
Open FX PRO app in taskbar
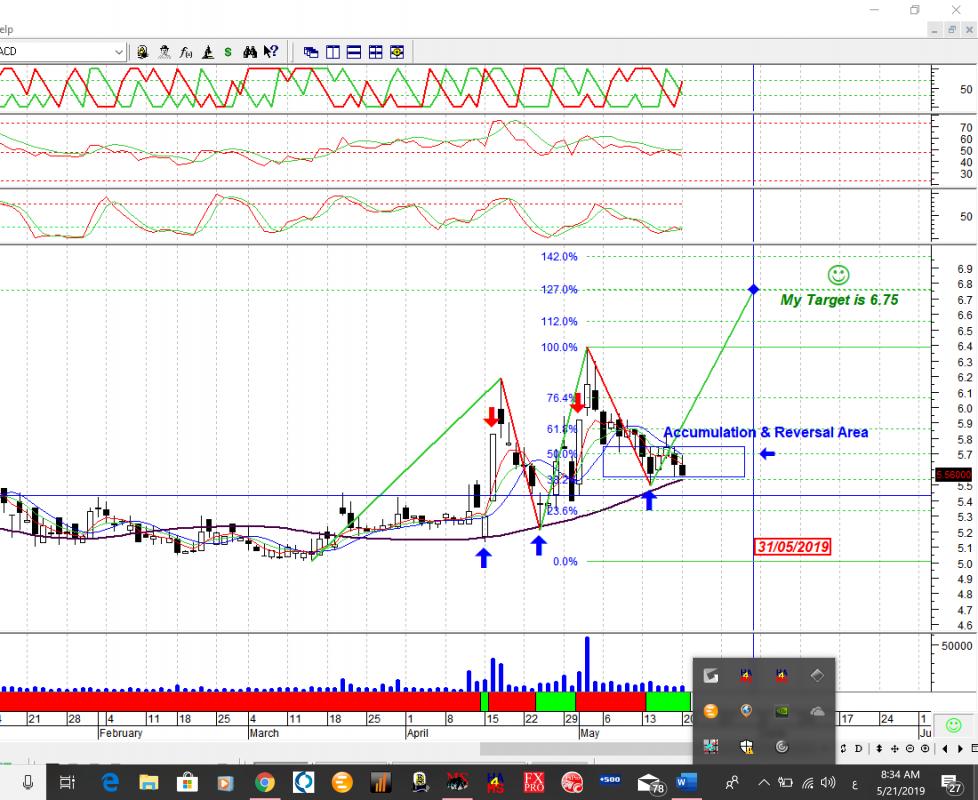[x=534, y=782]
